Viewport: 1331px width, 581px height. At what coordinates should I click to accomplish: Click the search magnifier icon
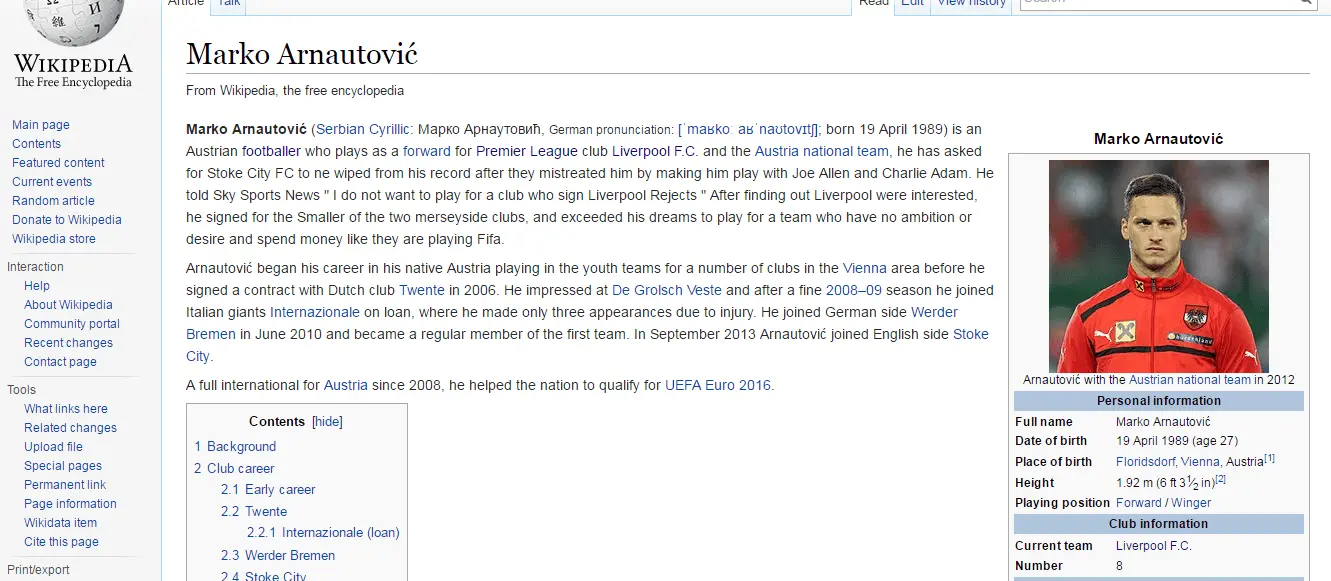[x=1305, y=3]
